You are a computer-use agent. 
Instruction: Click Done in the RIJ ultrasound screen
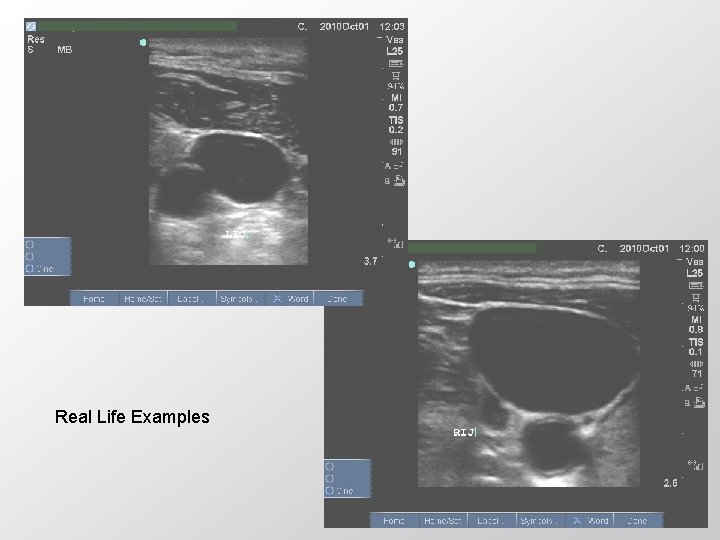638,521
